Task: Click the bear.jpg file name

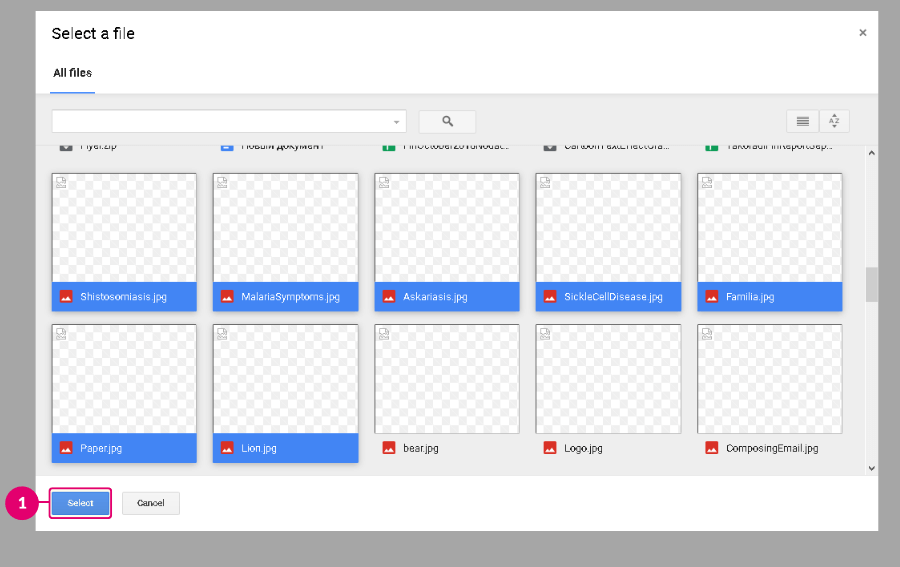Action: click(421, 448)
